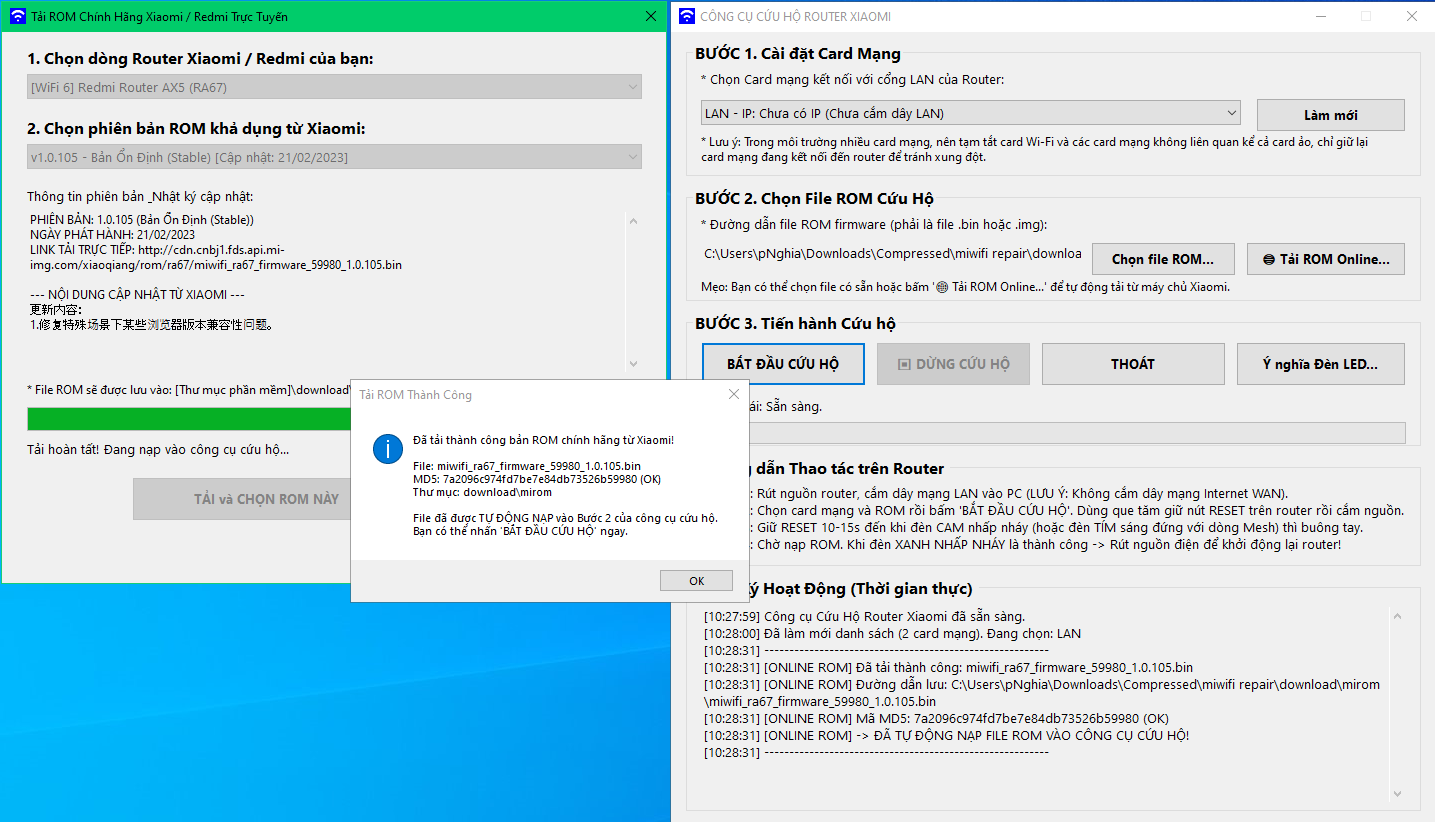The height and width of the screenshot is (822, 1435).
Task: Start rescue with BẮT ĐẦU CỨU HỘ
Action: [783, 364]
